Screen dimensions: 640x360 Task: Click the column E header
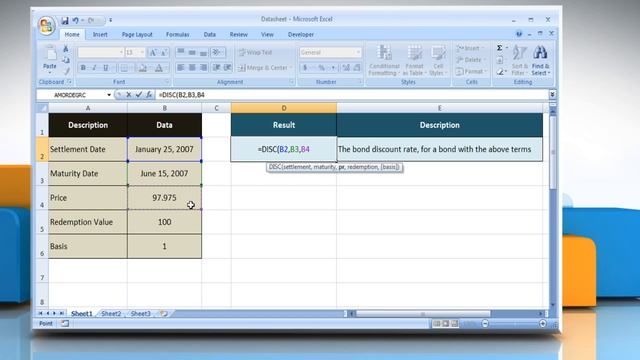tap(440, 108)
